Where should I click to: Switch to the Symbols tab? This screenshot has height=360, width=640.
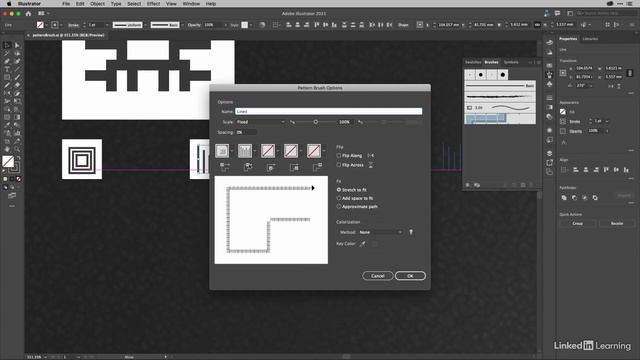[x=511, y=62]
